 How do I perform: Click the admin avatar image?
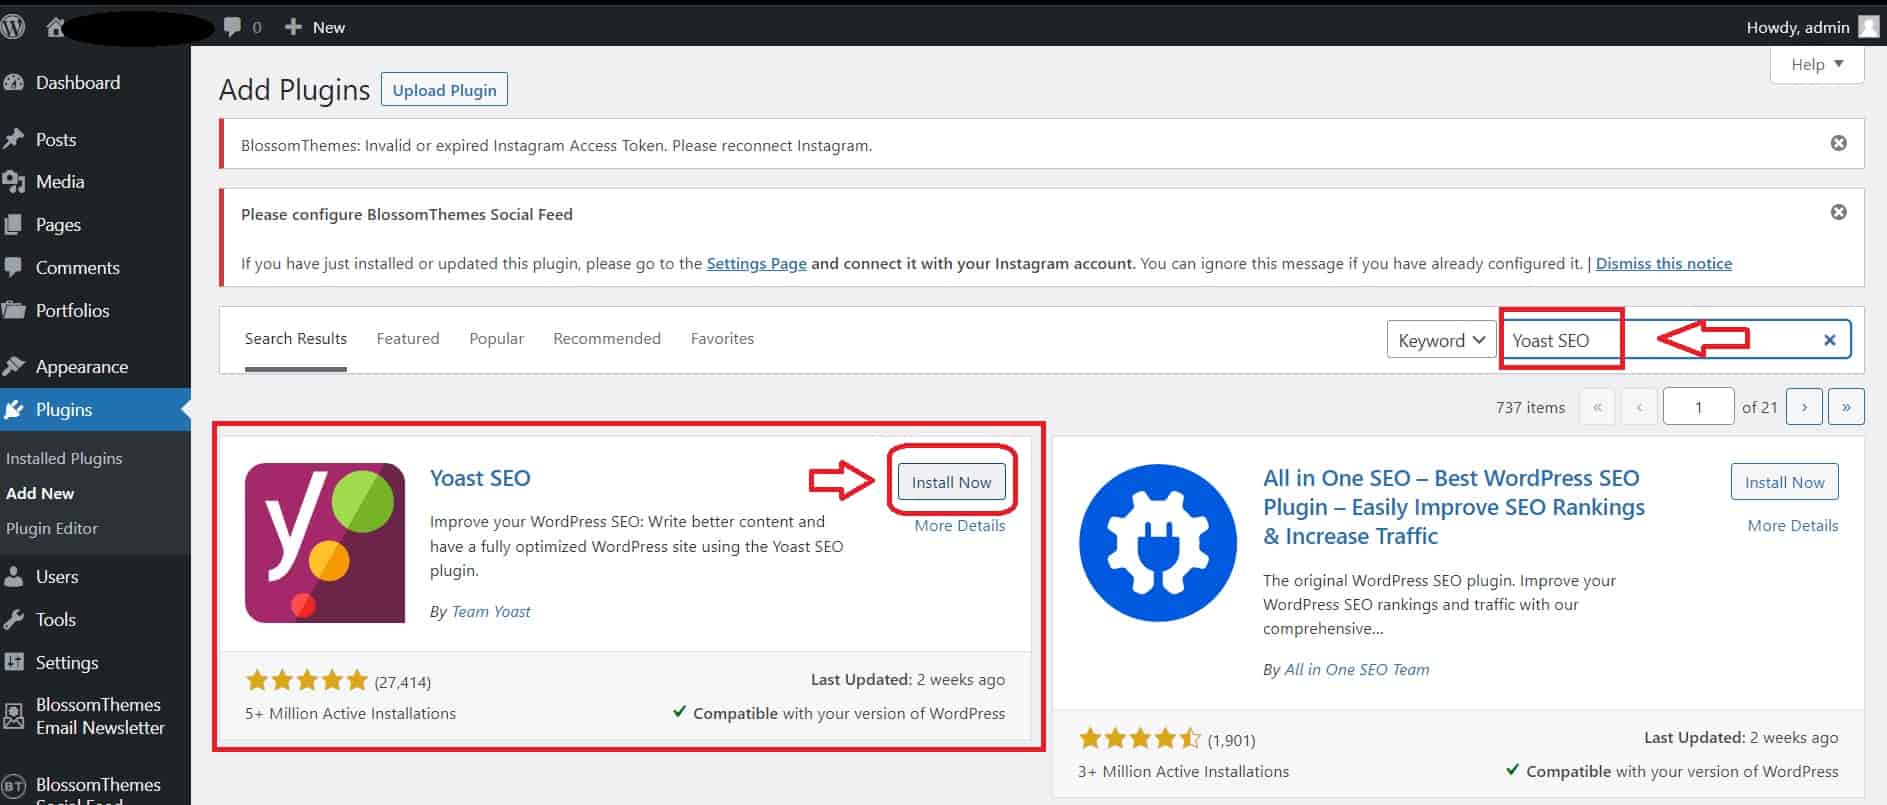(1868, 27)
